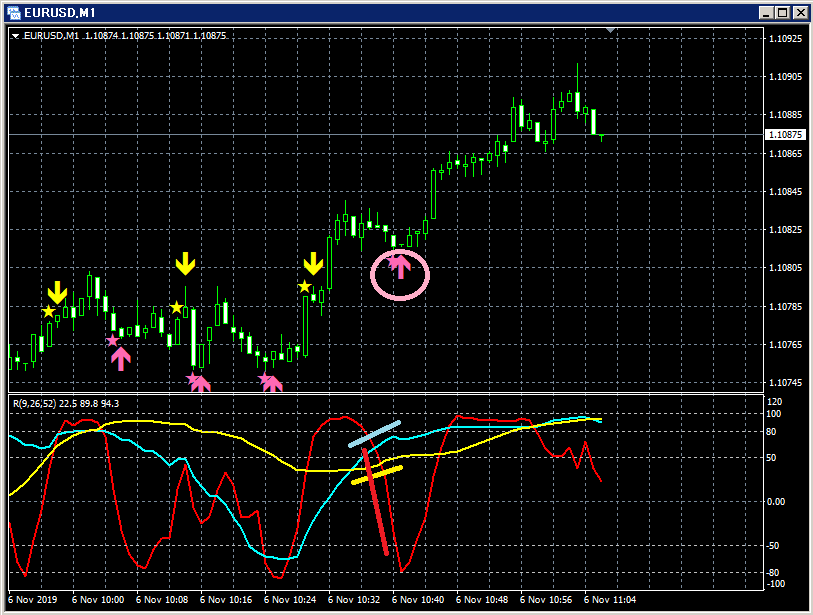Click price axis value 1.10905
The width and height of the screenshot is (813, 615).
point(785,77)
